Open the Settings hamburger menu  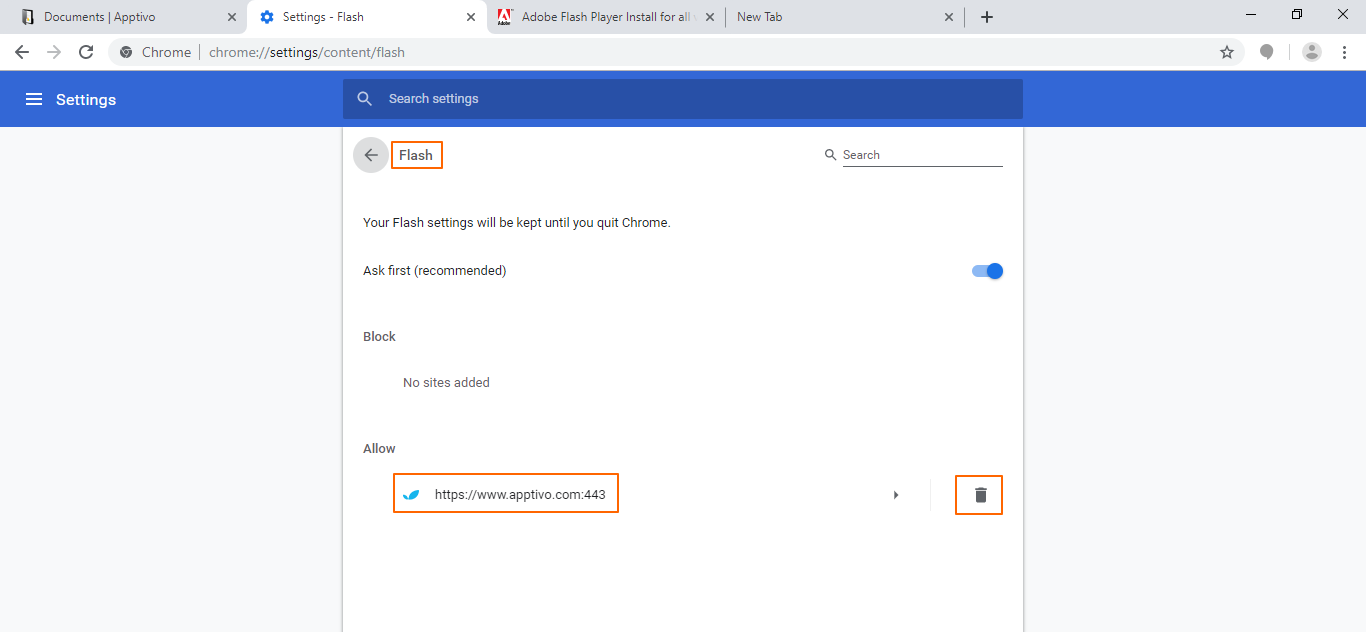(x=34, y=99)
